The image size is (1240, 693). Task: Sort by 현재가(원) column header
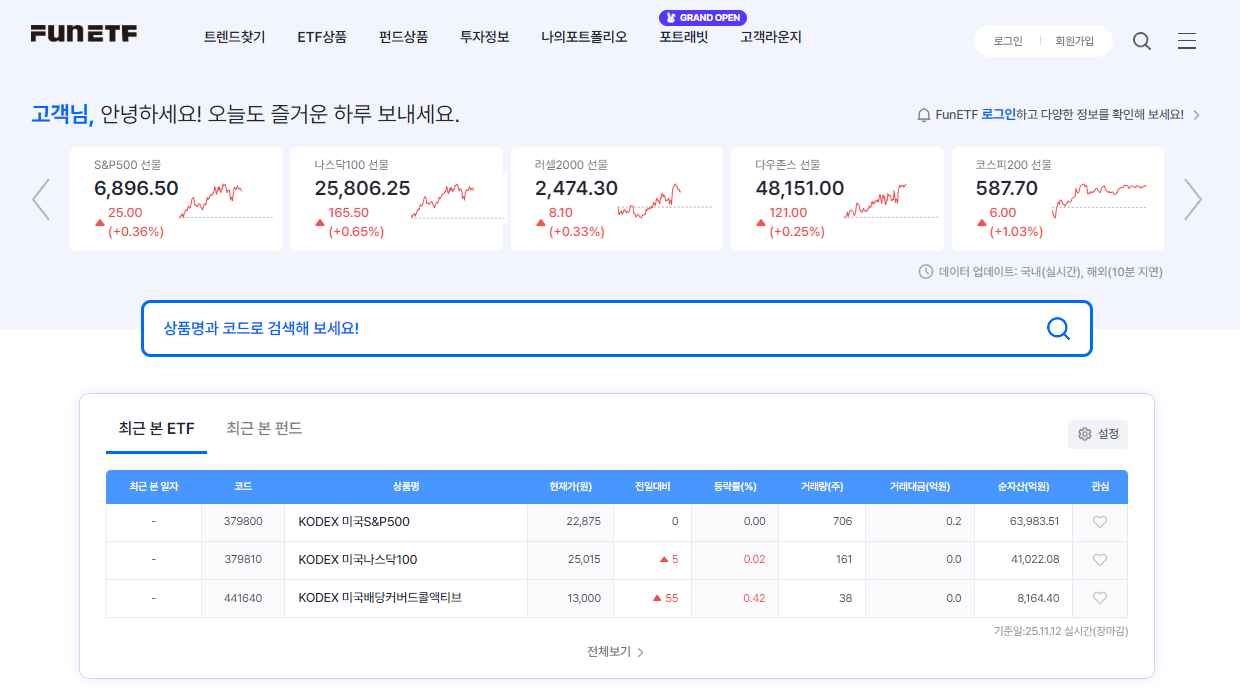click(570, 487)
